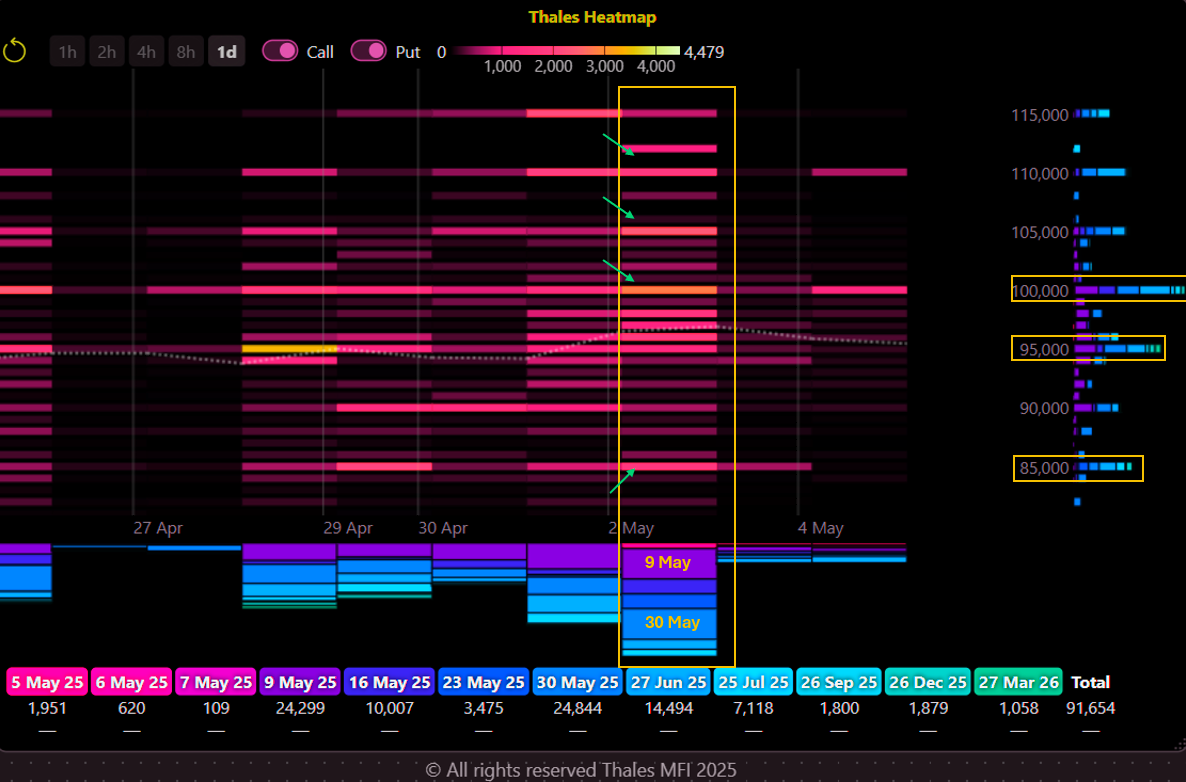Click the 27 Apr date axis label
Viewport: 1186px width, 782px height.
pos(158,528)
